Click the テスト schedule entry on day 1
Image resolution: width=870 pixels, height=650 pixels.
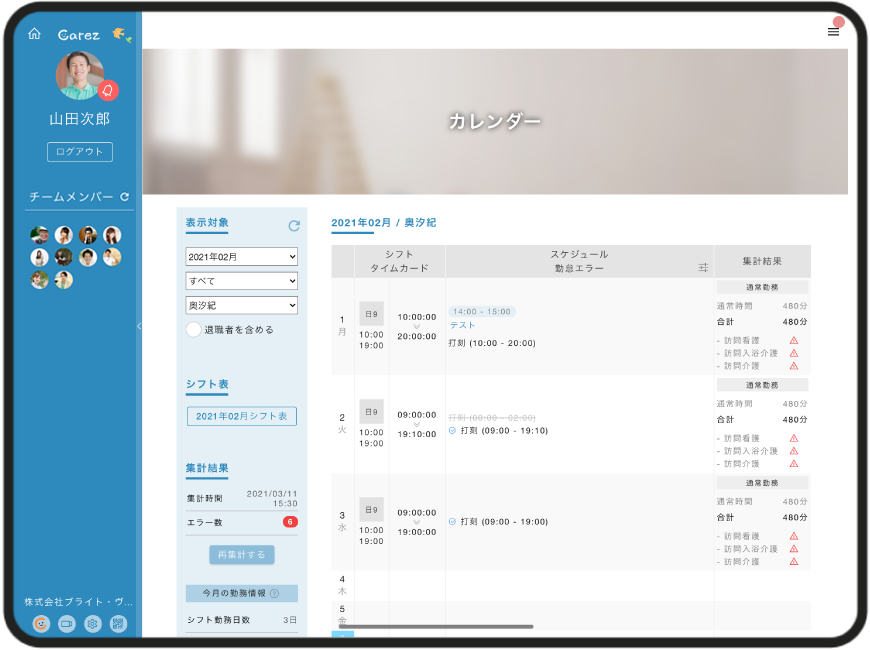coord(462,325)
